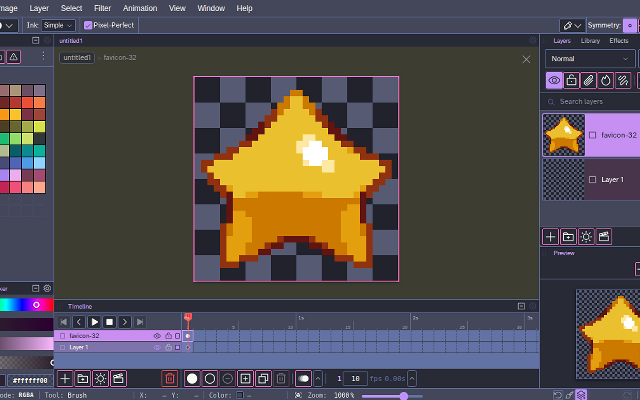Open the three-dot palette options menu

(43, 56)
